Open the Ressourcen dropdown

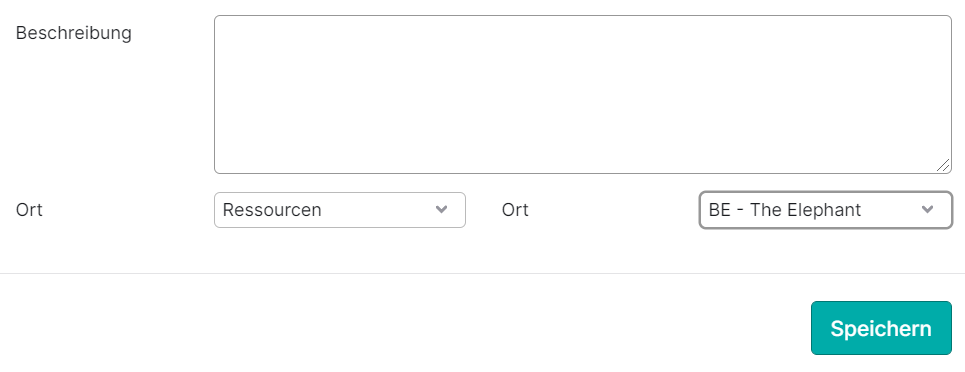(340, 210)
